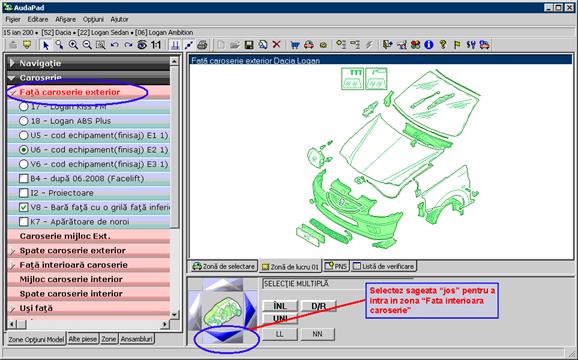
Task: Enable the K7 - Apărătoare de noroi checkbox
Action: click(x=24, y=221)
